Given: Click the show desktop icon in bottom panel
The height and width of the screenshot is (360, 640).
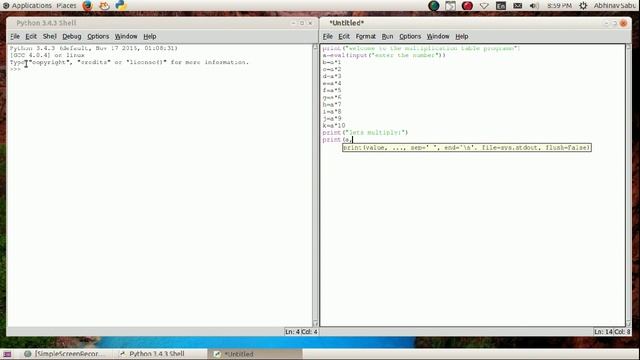Looking at the screenshot, I should 7,354.
